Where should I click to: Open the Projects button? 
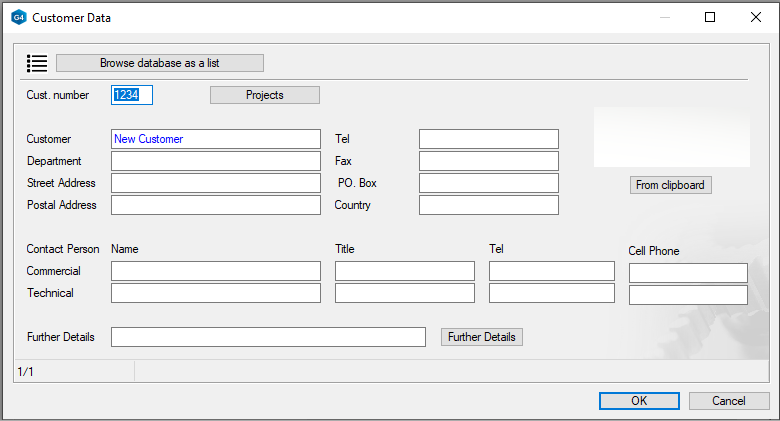[x=264, y=95]
